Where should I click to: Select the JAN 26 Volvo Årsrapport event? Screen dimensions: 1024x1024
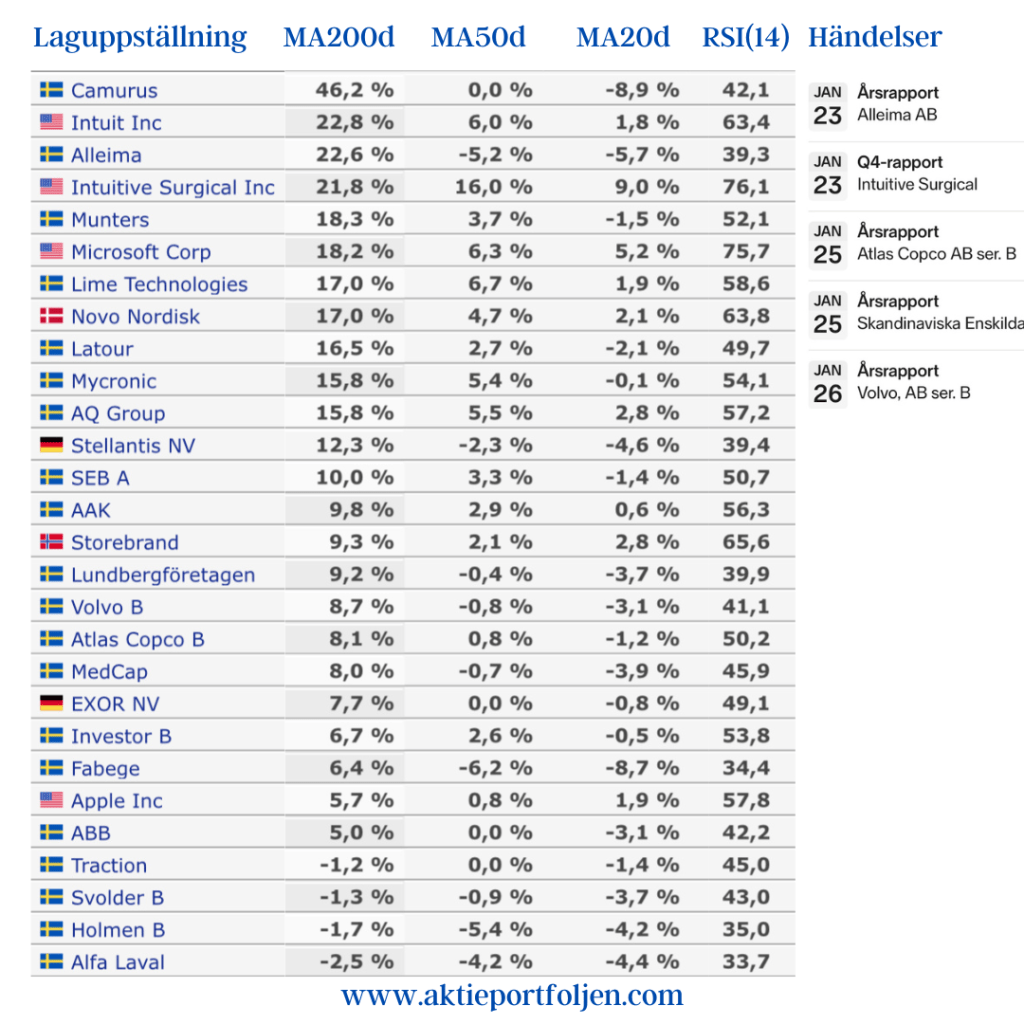point(912,382)
